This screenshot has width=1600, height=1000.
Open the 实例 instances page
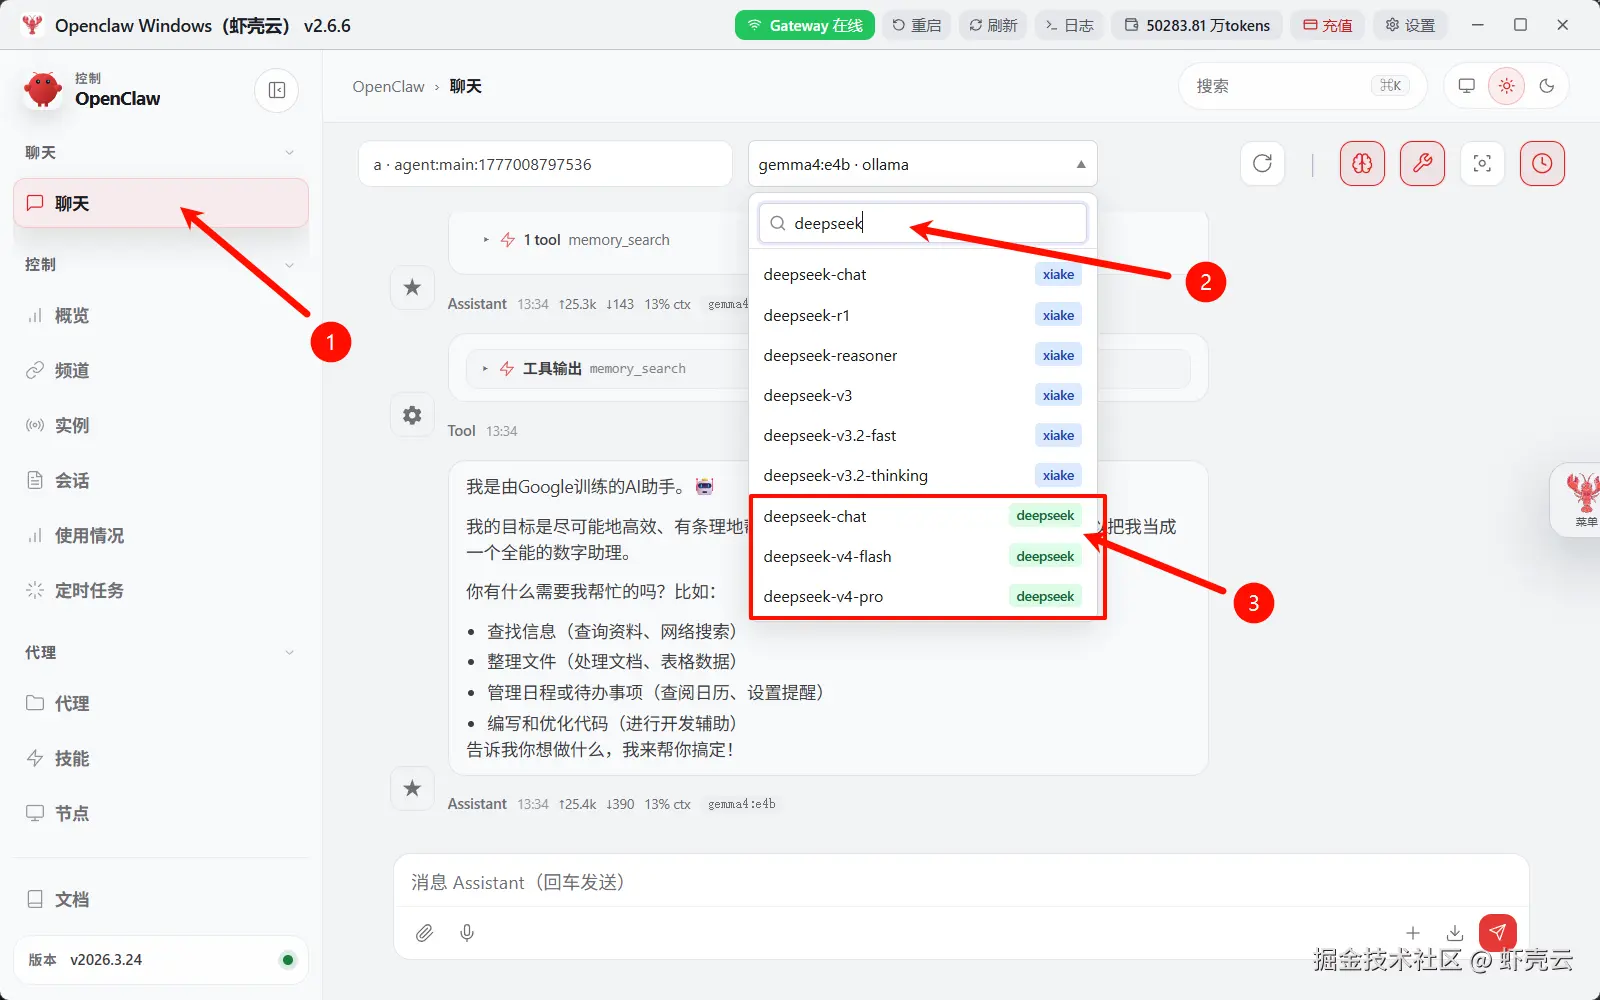[161, 425]
